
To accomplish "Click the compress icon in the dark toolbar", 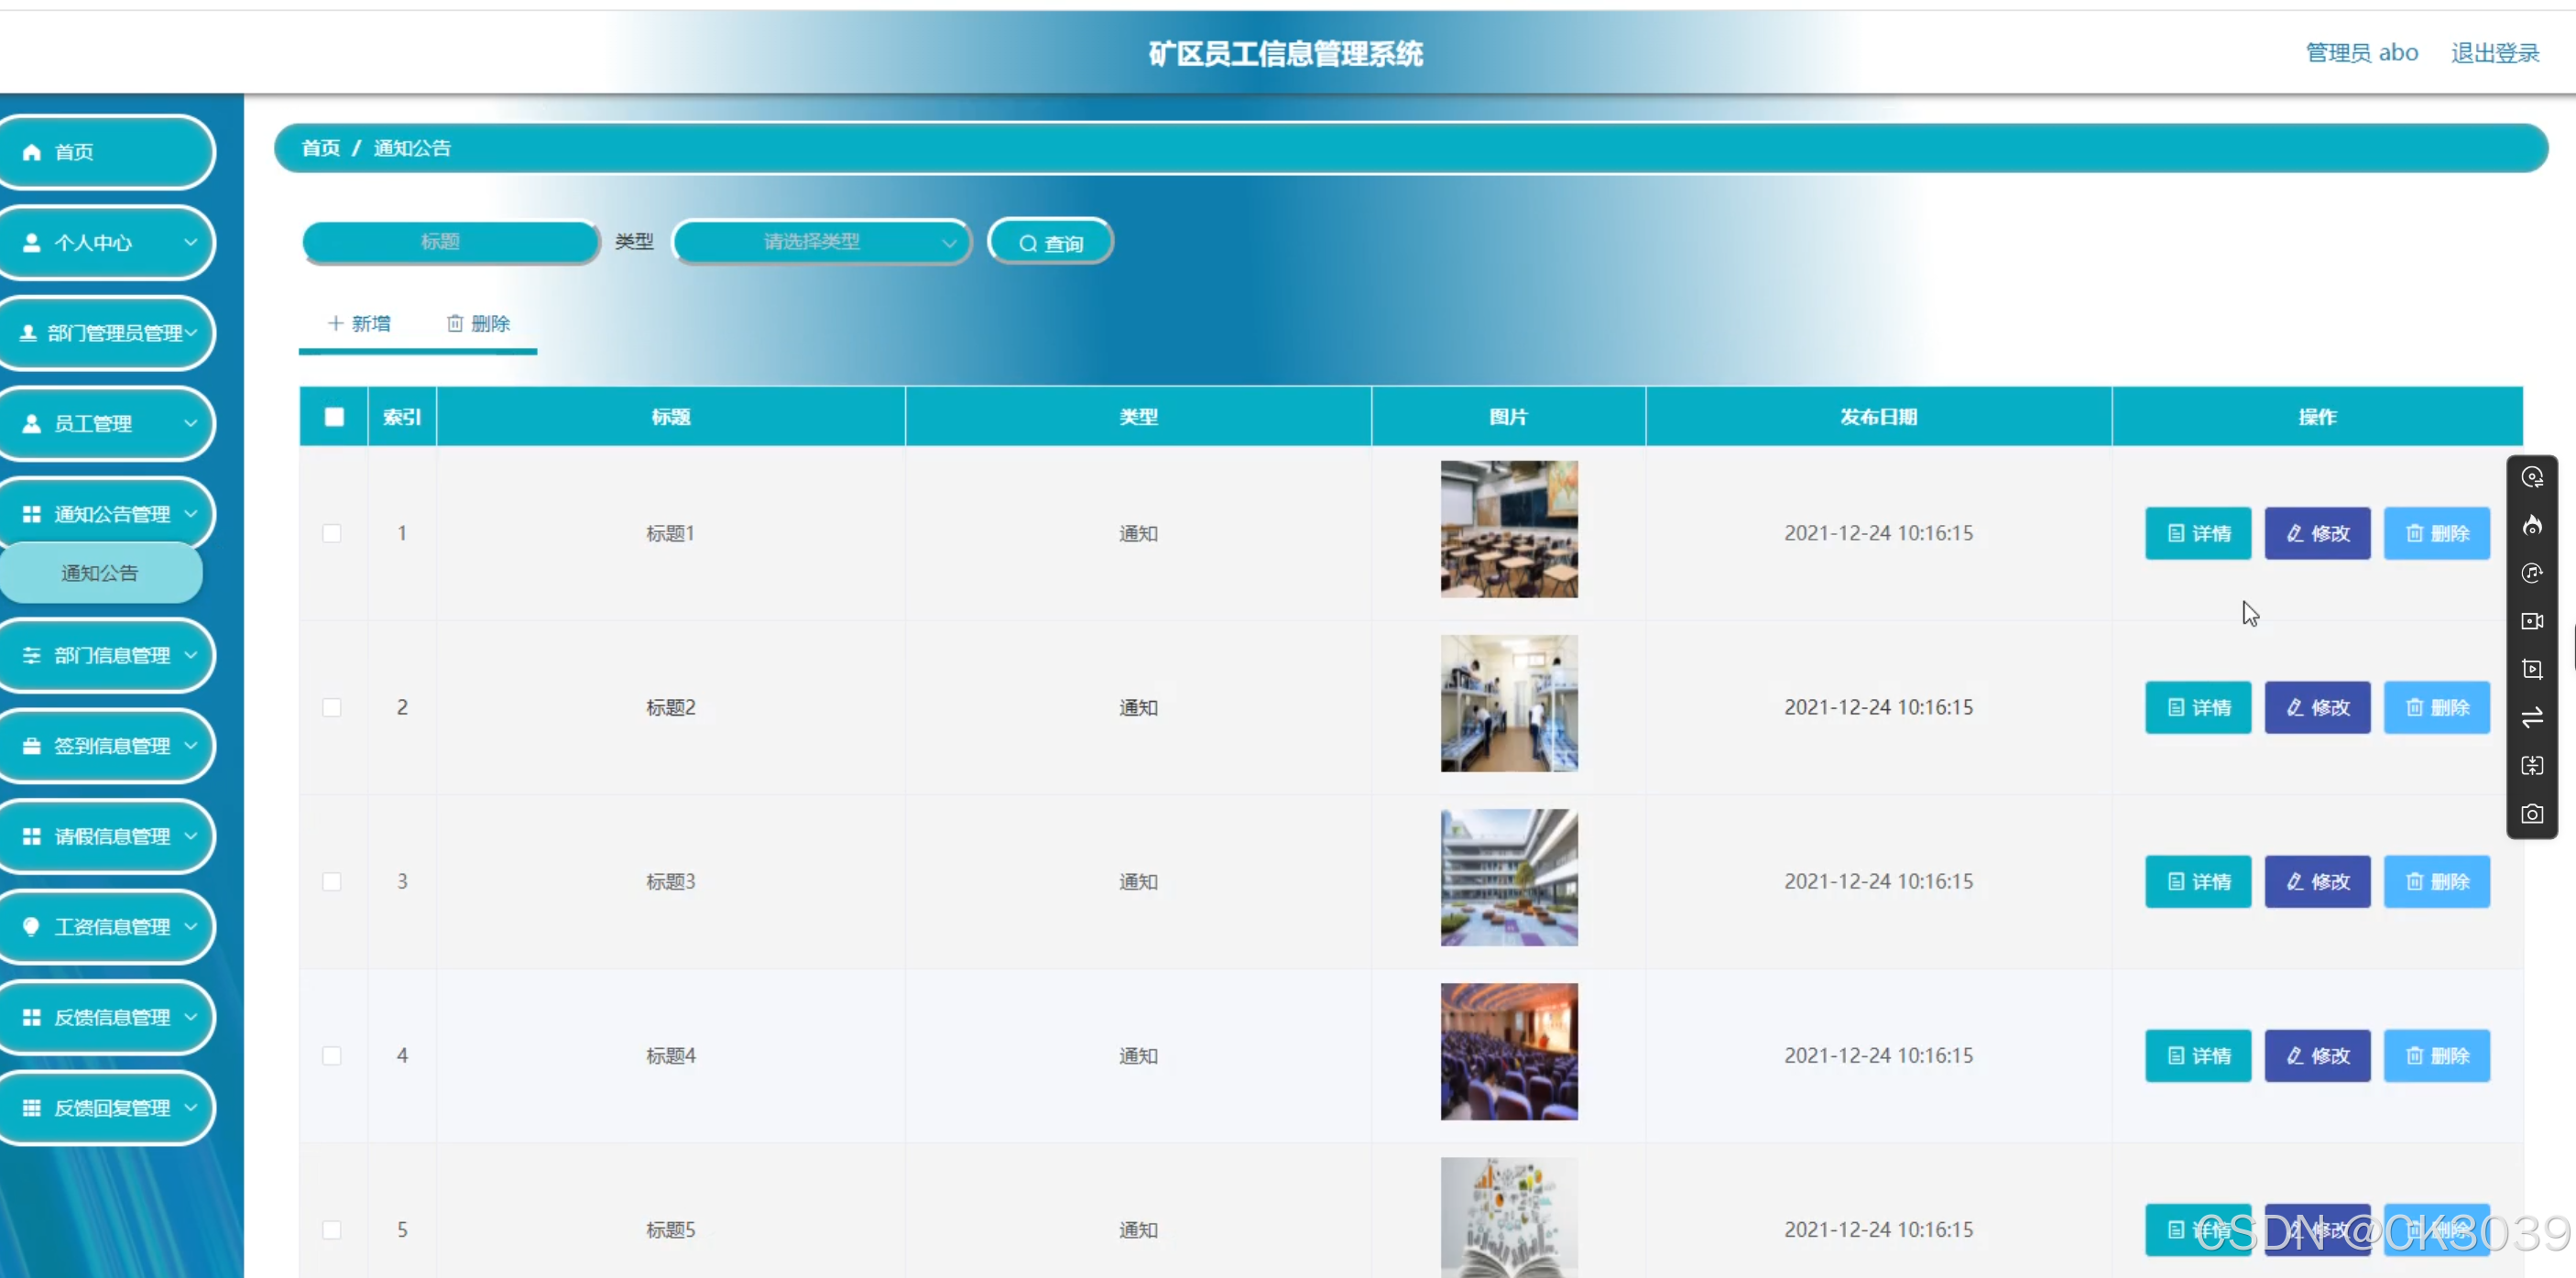I will coord(2531,766).
